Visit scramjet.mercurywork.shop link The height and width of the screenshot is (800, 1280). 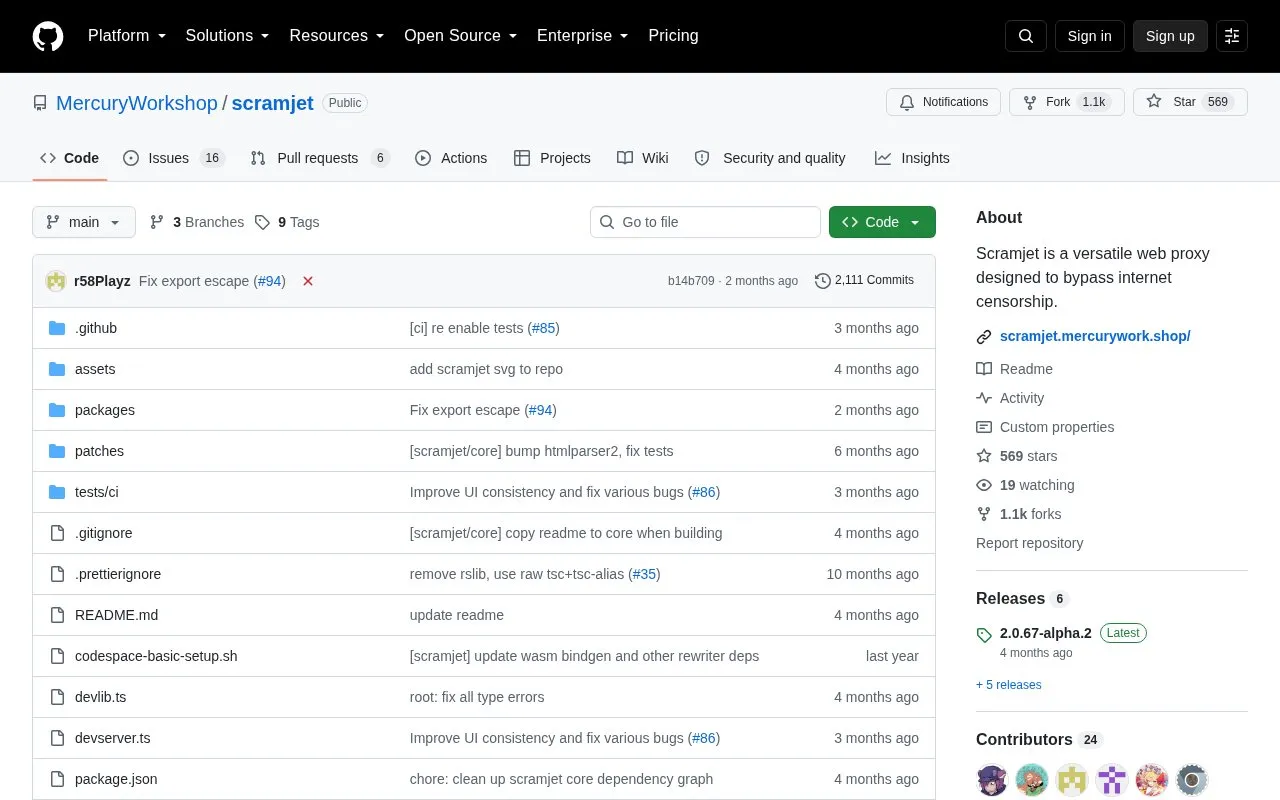click(x=1095, y=337)
